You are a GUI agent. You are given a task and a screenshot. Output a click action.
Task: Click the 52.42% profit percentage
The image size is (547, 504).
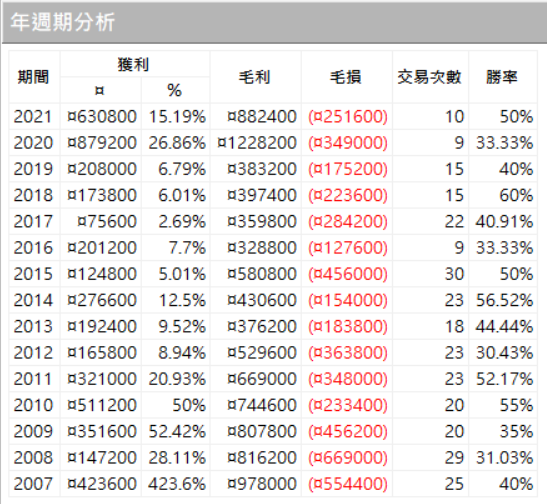[x=177, y=431]
